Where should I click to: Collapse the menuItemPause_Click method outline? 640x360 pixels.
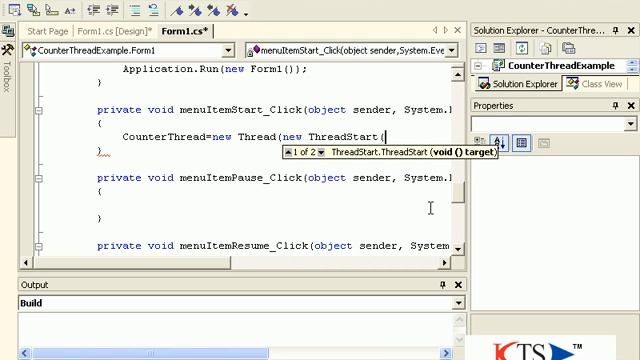tap(39, 178)
